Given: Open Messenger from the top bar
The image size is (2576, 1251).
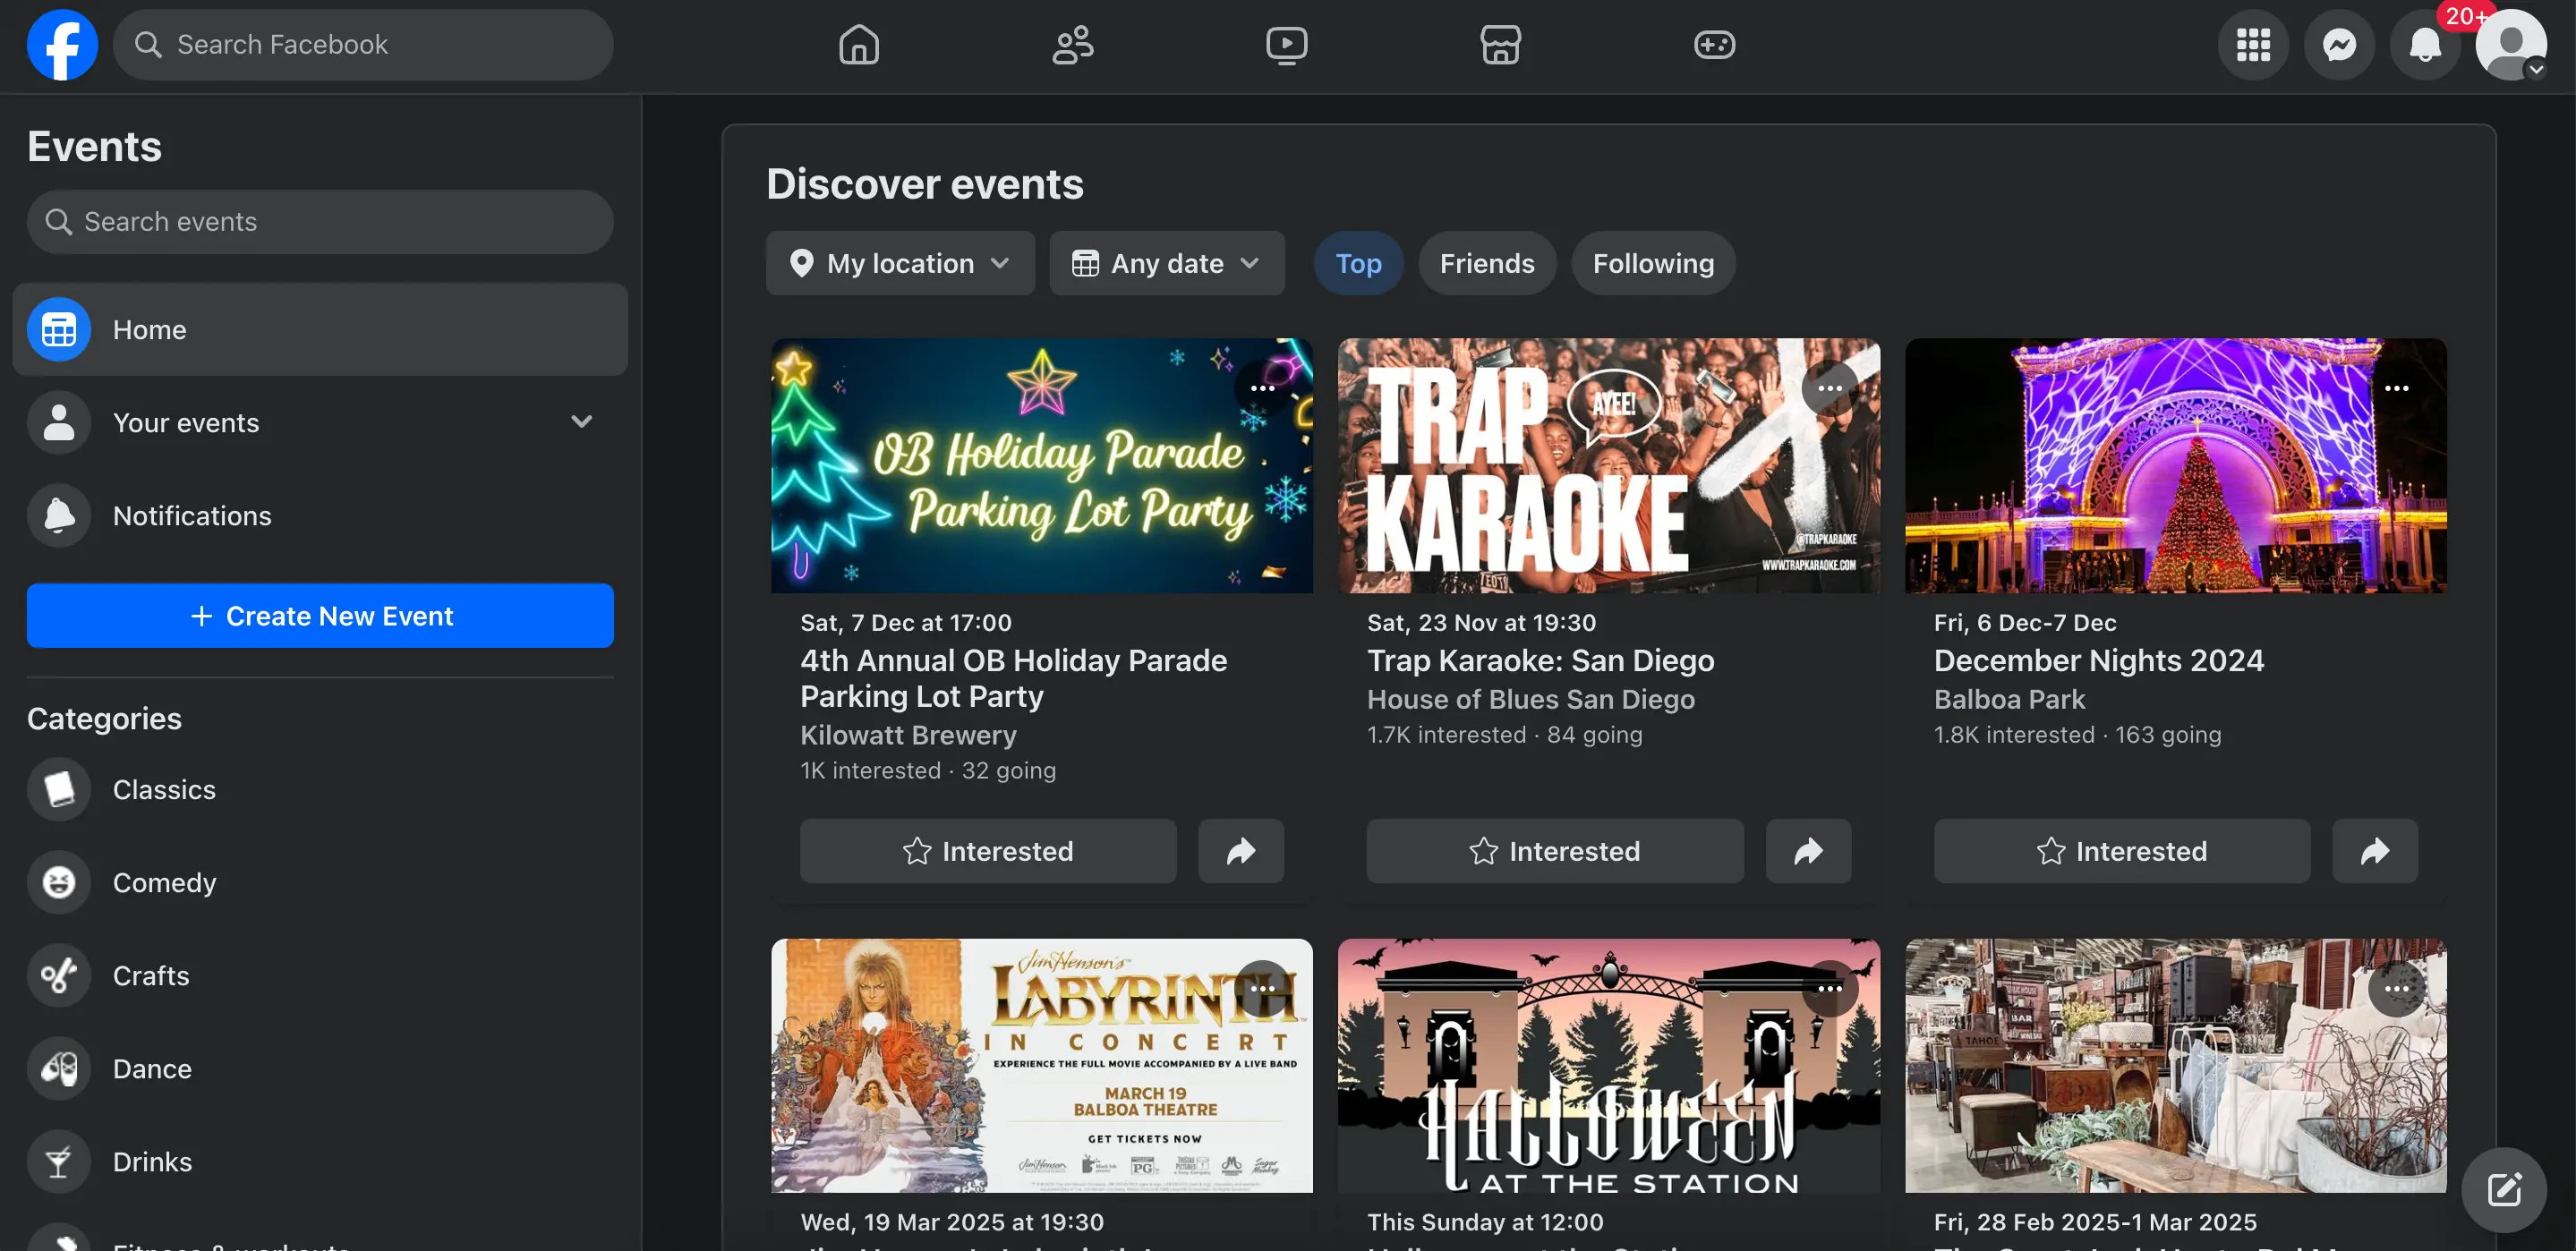Looking at the screenshot, I should coord(2339,44).
